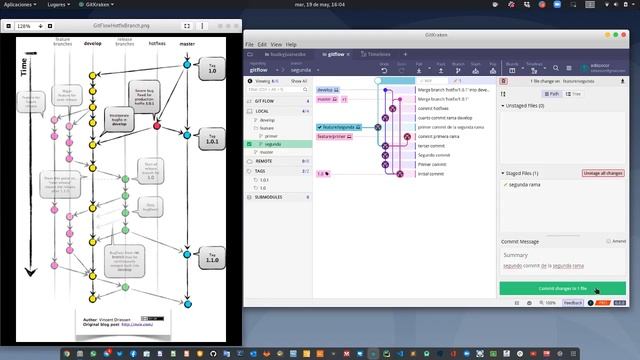Viewport: 640px width, 360px height.
Task: Open the Edit menu in GitKraken
Action: tap(262, 44)
